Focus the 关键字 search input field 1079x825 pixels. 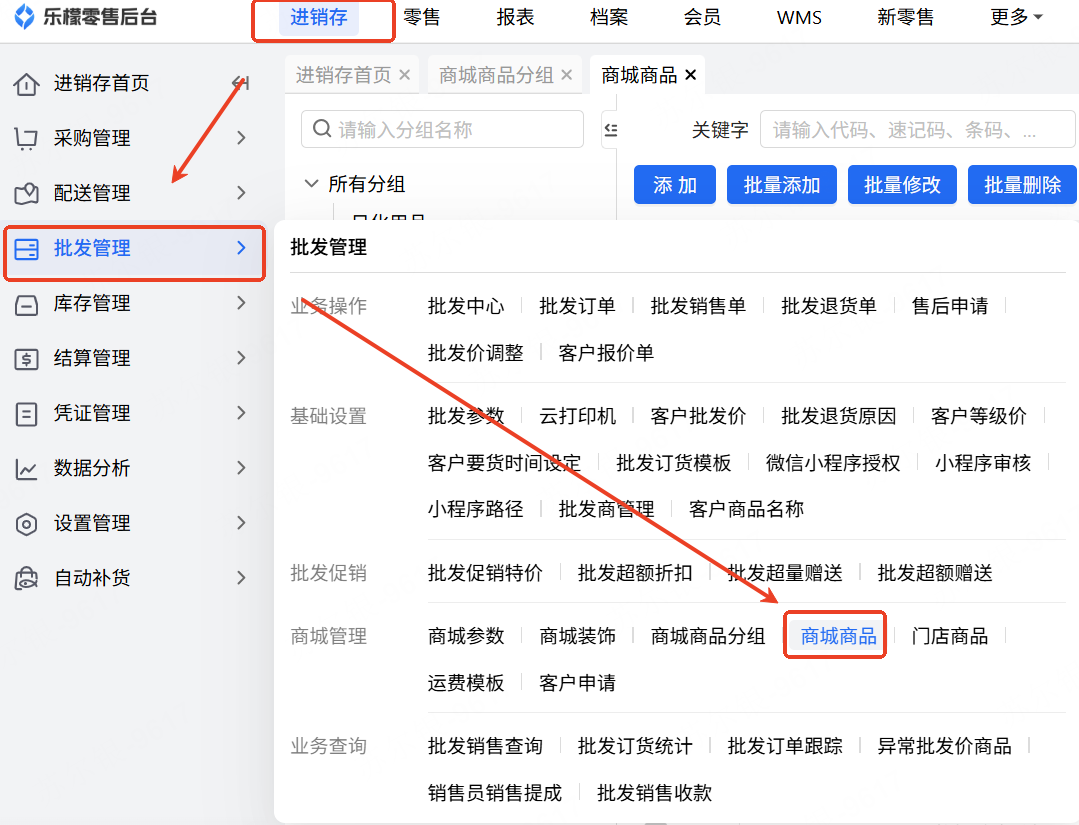(917, 129)
